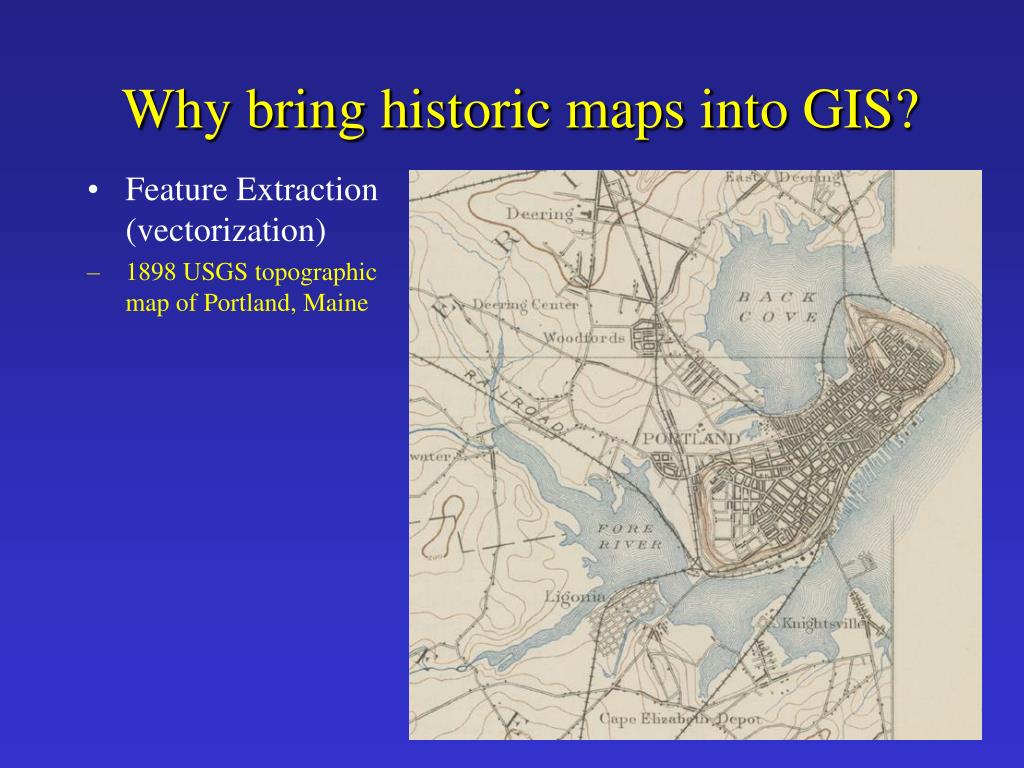Click the "Woodfords" label on the map
The width and height of the screenshot is (1024, 768).
click(584, 338)
